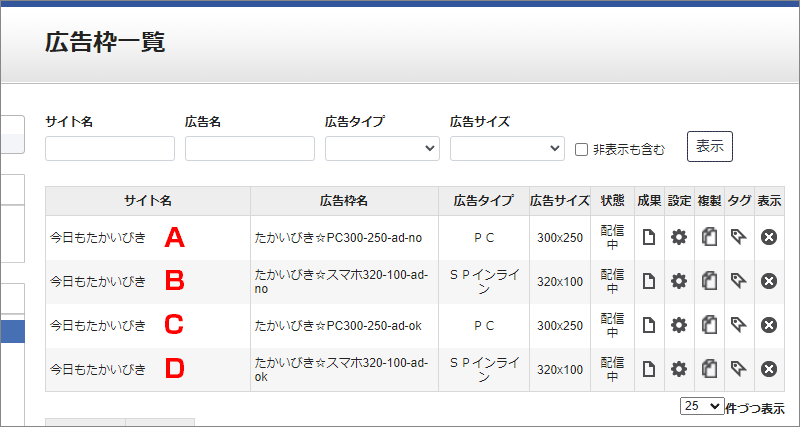This screenshot has width=800, height=427.
Task: Open settings gear for PC300-250-ad-no row
Action: click(679, 237)
